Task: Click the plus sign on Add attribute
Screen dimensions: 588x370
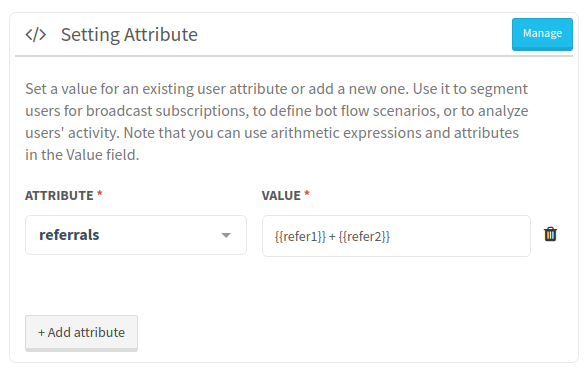Action: tap(41, 333)
